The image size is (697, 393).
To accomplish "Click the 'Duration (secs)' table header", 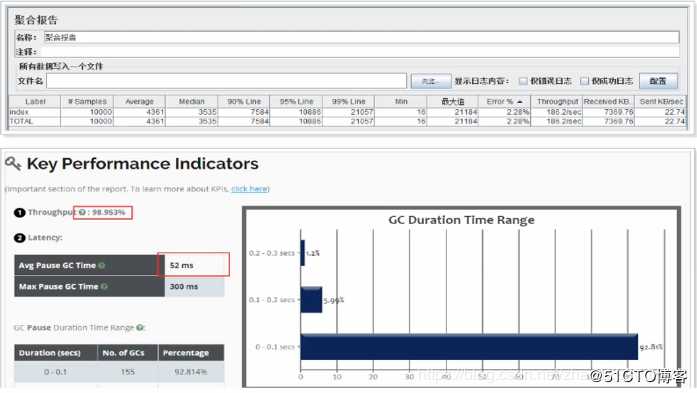I will (x=49, y=353).
